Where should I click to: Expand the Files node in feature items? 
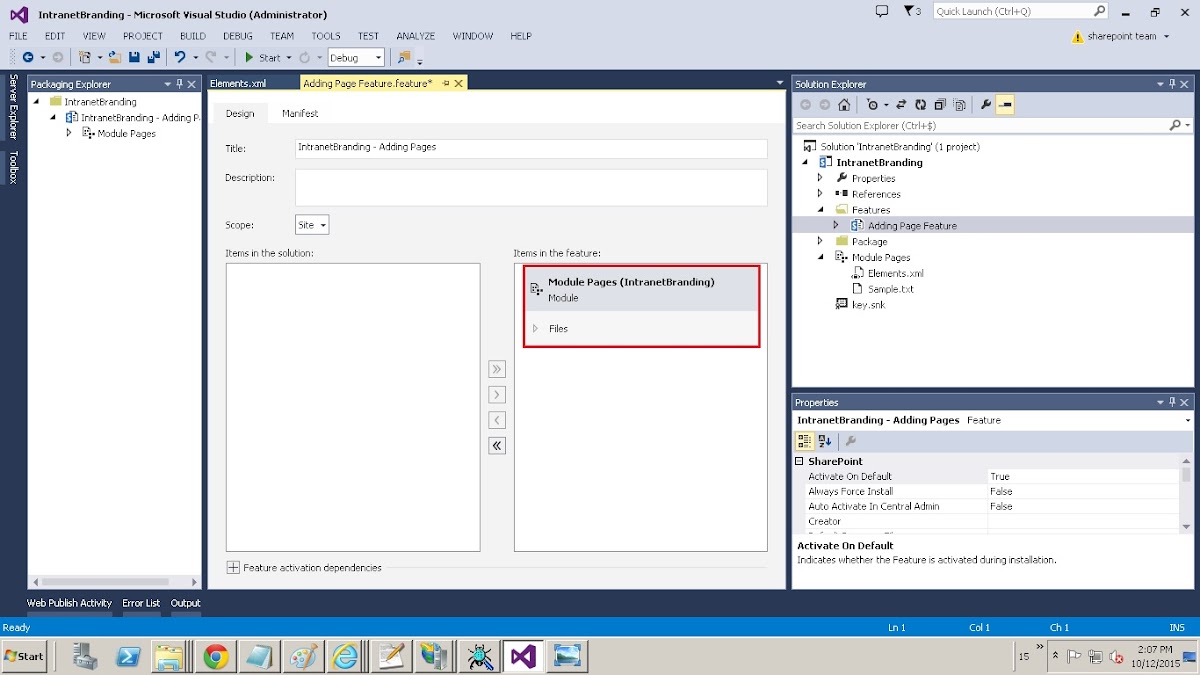536,329
